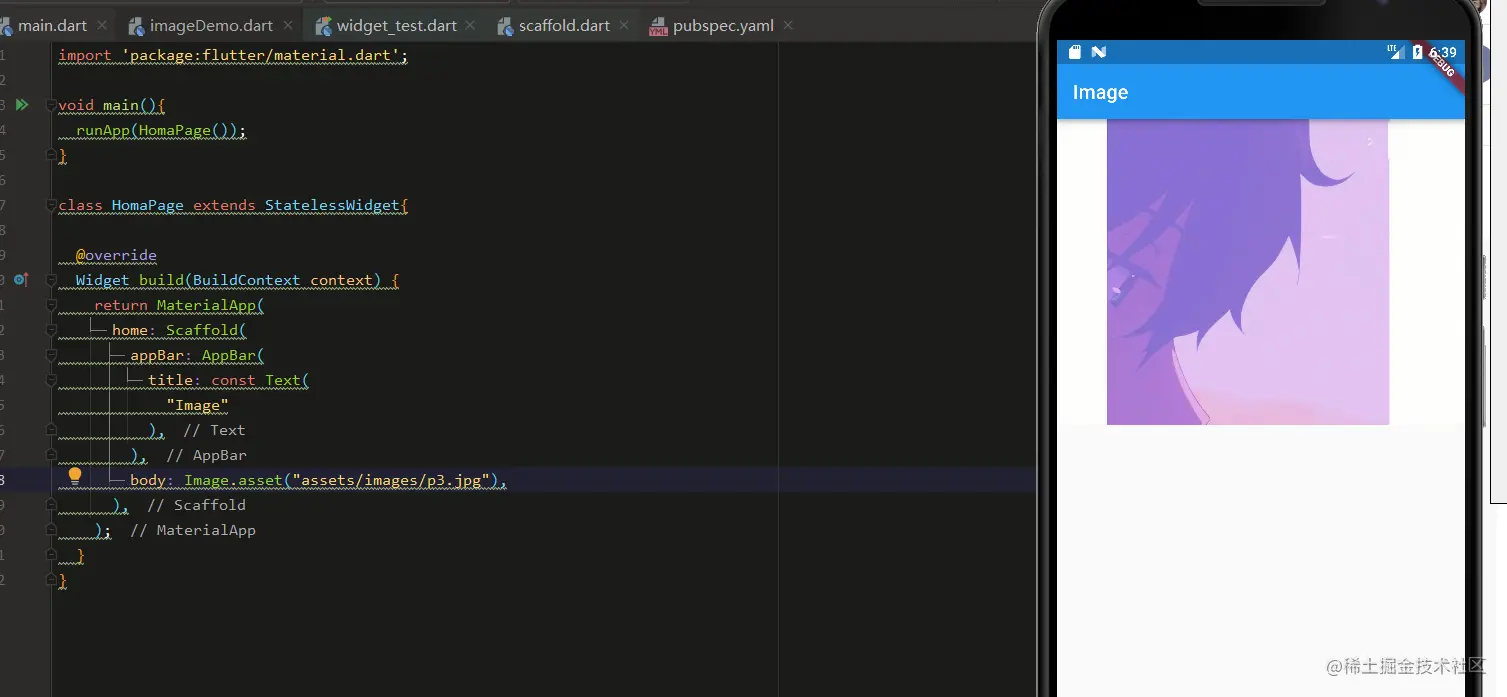The height and width of the screenshot is (697, 1507).
Task: Click the // MaterialApp closing comment
Action: (193, 530)
